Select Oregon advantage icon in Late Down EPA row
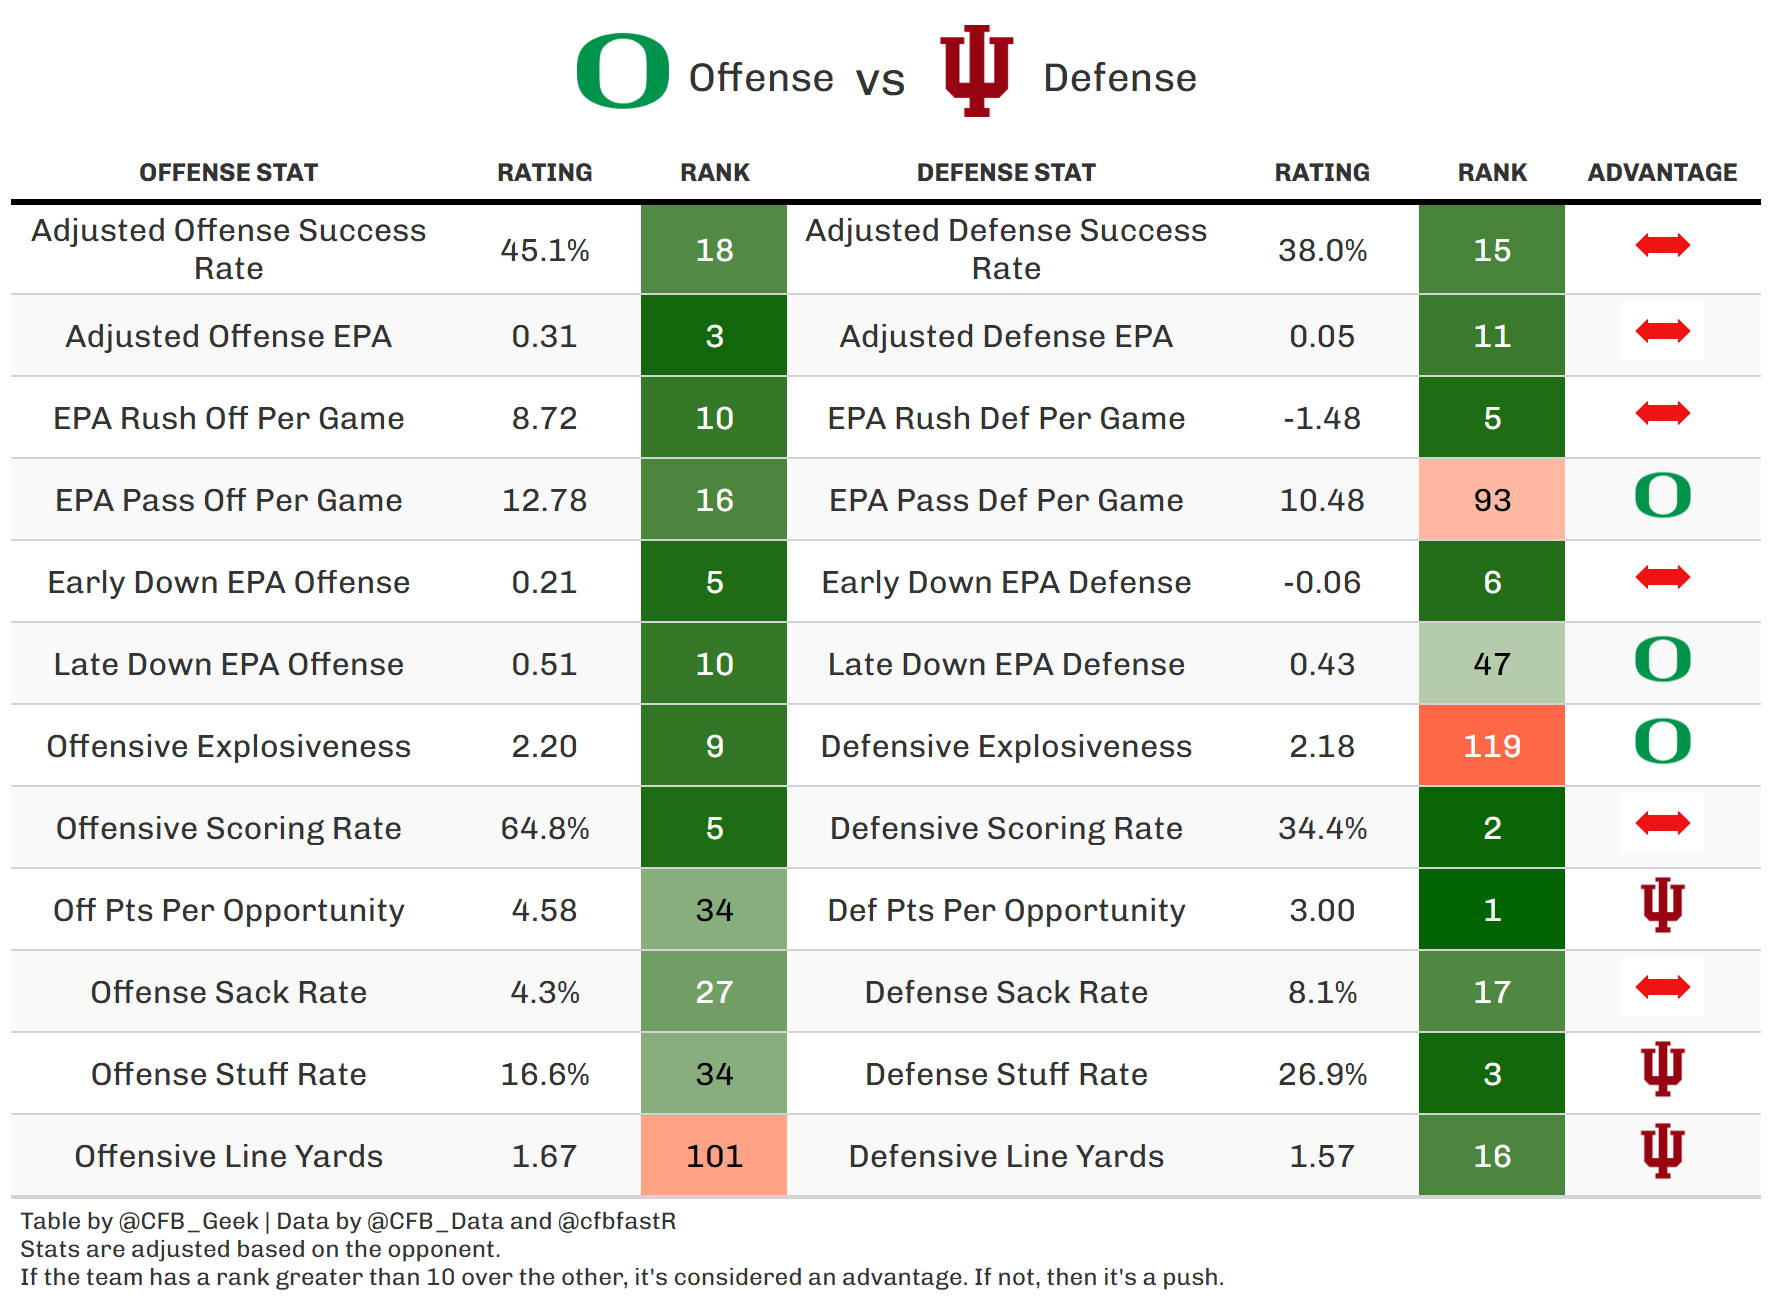This screenshot has width=1770, height=1312. point(1662,660)
